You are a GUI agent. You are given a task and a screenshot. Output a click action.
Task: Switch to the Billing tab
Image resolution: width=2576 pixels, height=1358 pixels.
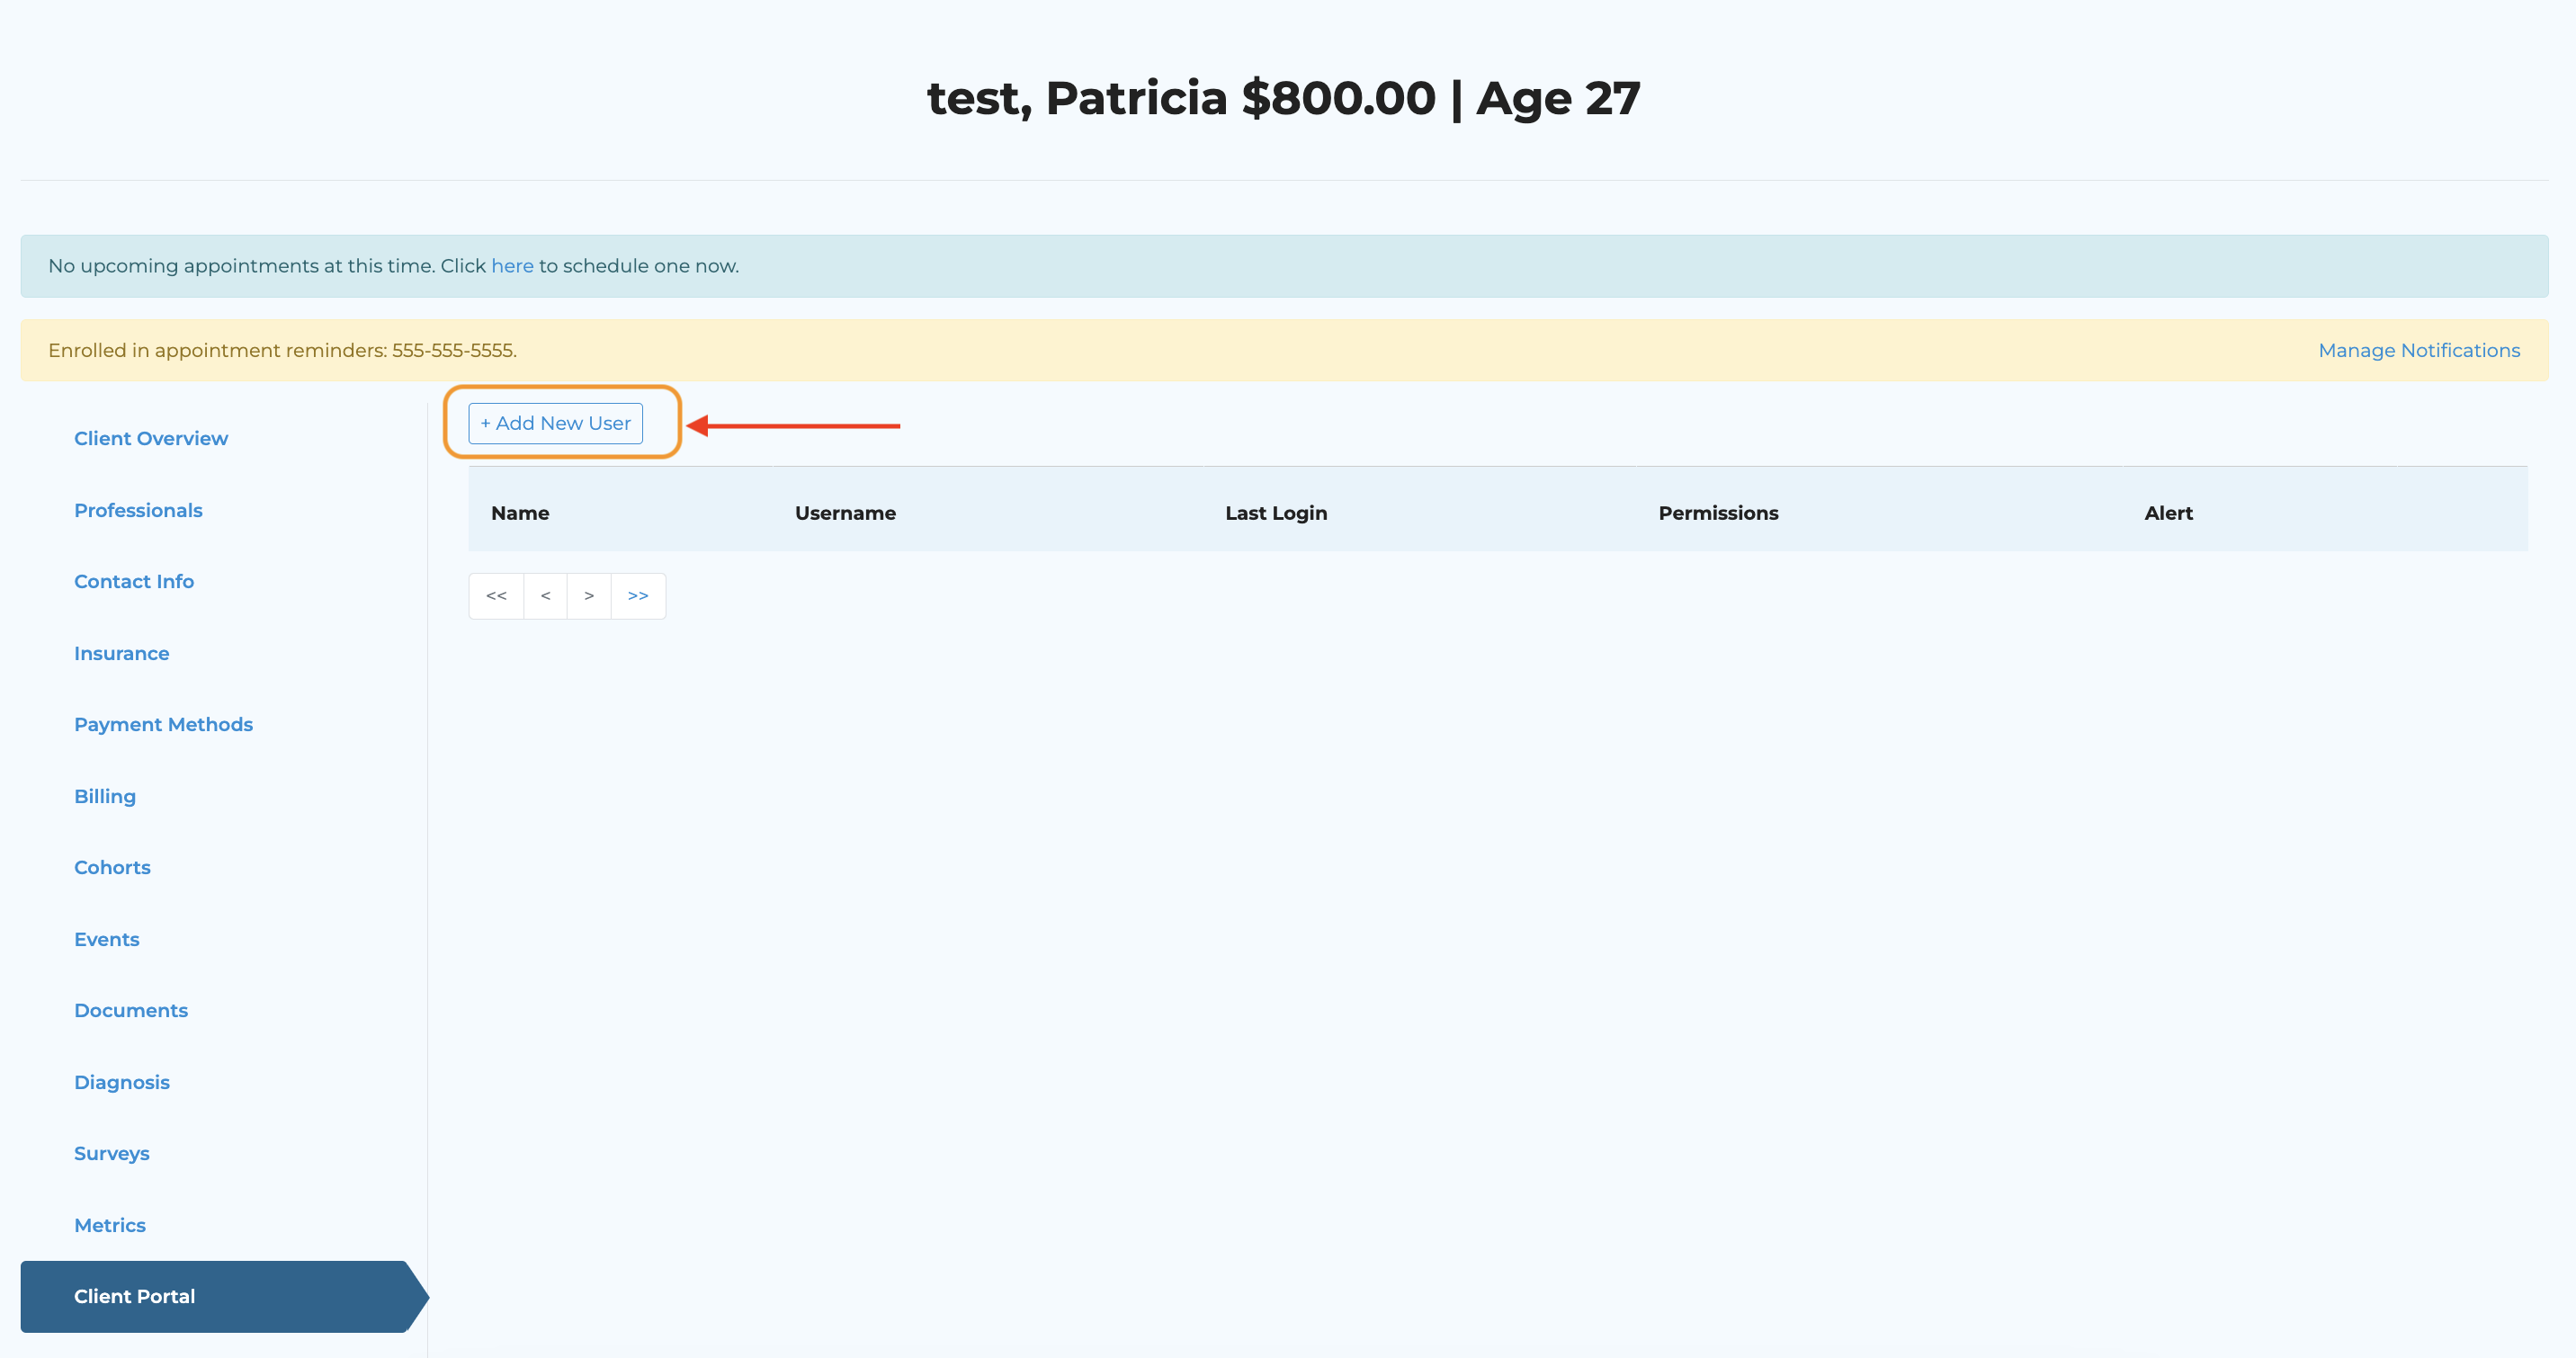(105, 796)
